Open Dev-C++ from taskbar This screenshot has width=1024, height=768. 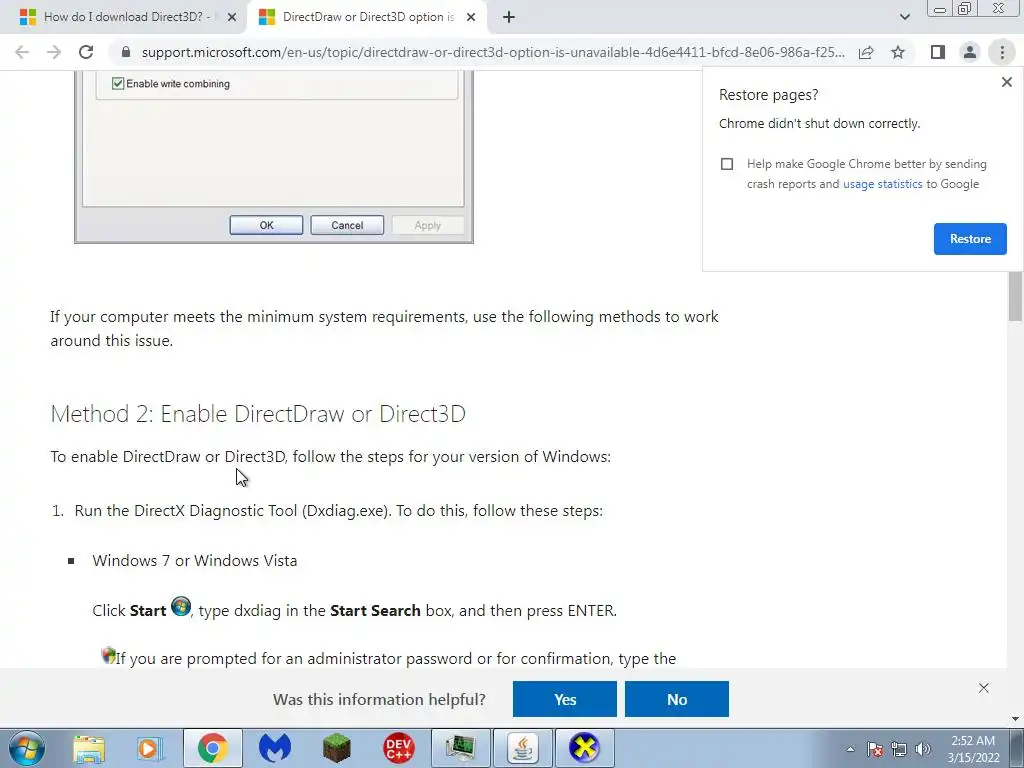click(399, 748)
